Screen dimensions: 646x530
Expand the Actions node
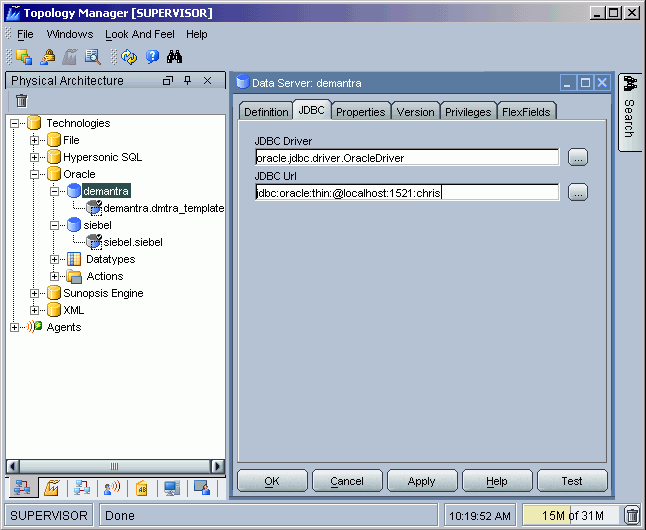(54, 276)
